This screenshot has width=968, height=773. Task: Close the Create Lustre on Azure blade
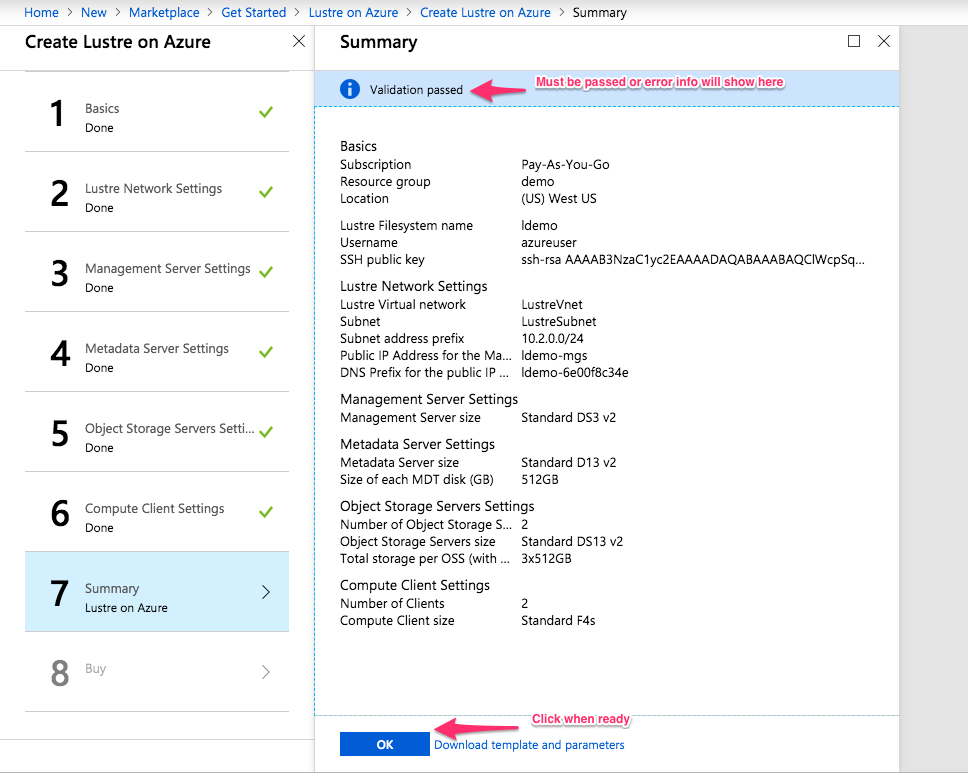(299, 41)
